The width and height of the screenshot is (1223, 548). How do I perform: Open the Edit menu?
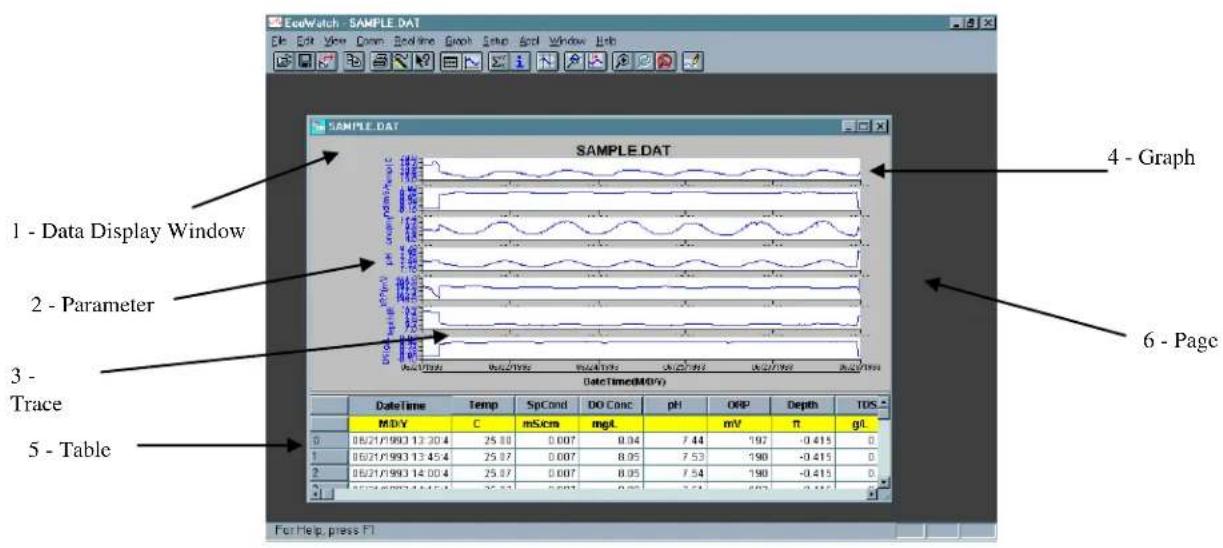306,41
